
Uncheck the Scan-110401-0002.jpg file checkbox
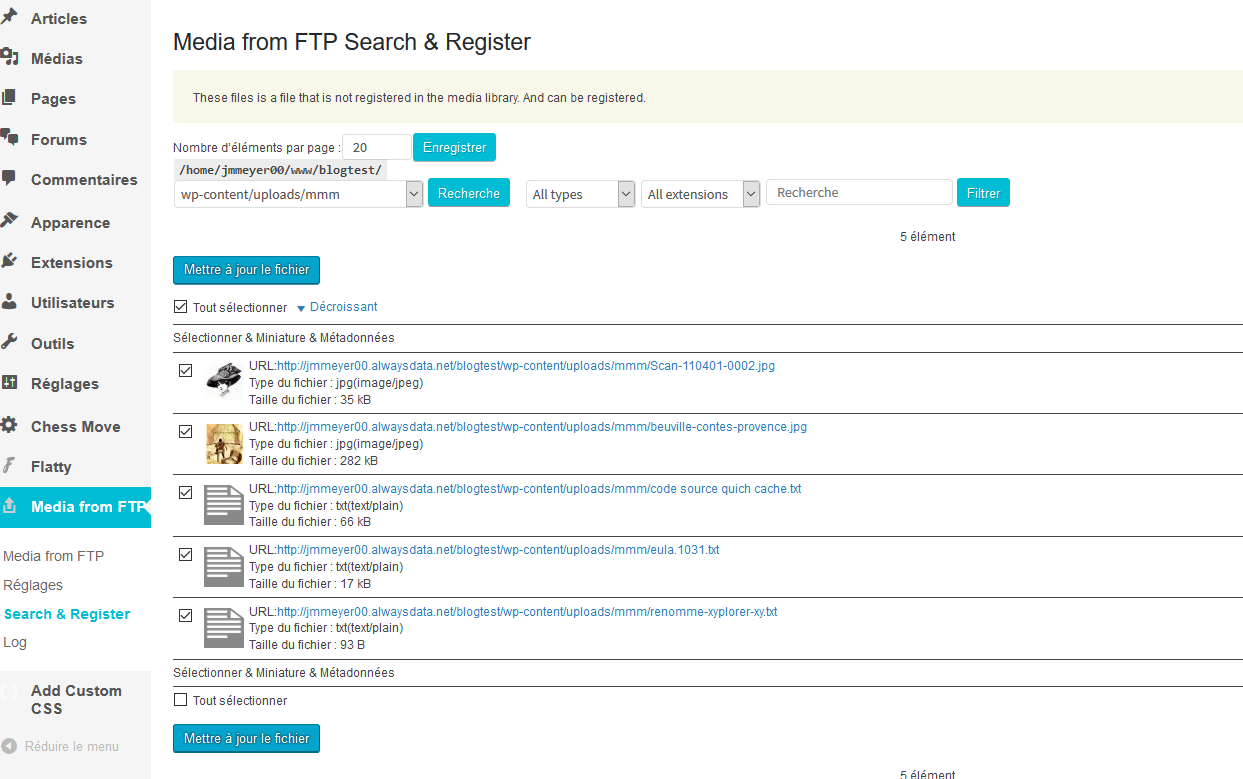tap(185, 370)
